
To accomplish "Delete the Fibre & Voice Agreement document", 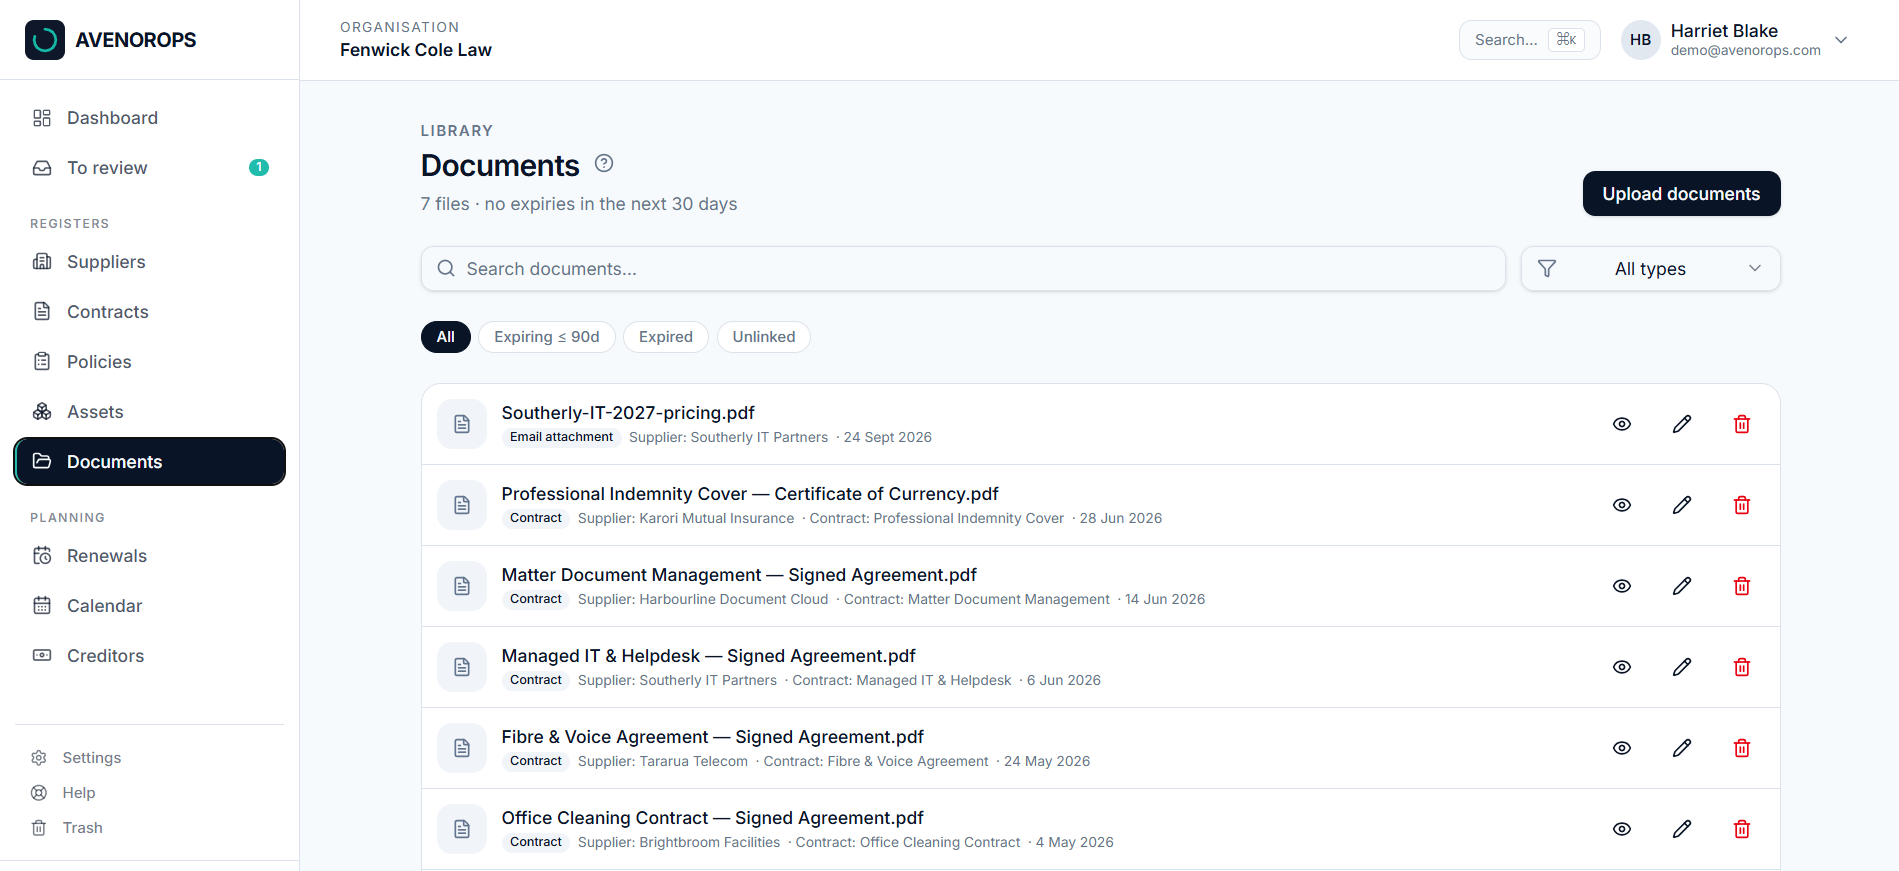I will (x=1742, y=748).
